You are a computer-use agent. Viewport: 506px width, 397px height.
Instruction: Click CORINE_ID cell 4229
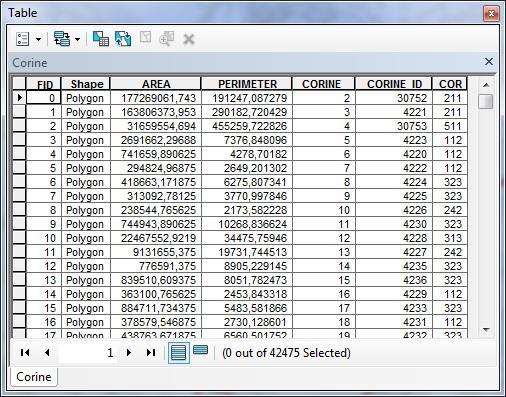click(x=394, y=294)
